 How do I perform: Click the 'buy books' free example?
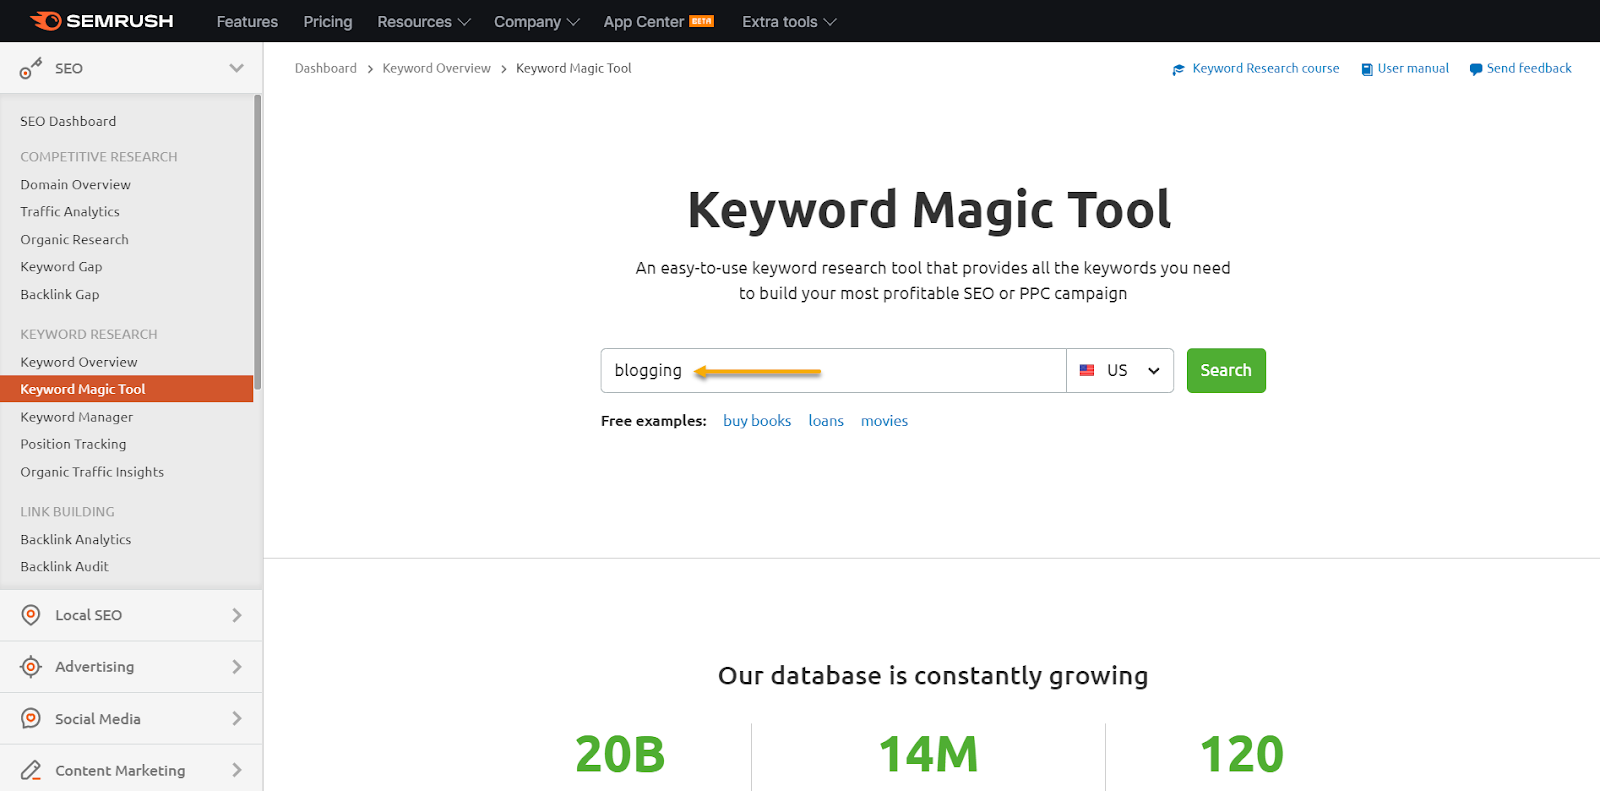(757, 421)
